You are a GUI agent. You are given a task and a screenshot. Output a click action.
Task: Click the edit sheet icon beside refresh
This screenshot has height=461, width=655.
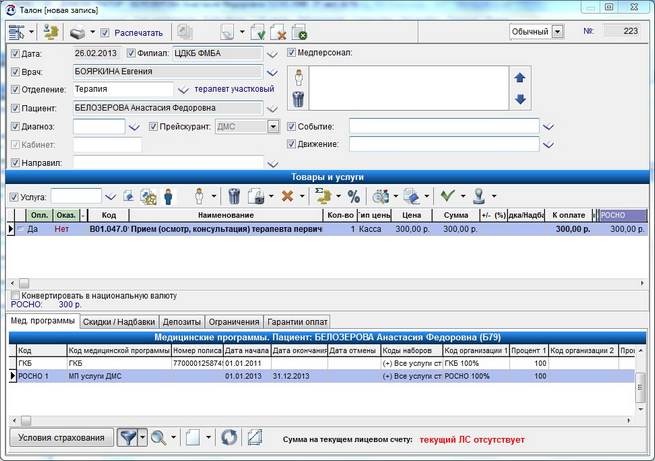(254, 437)
